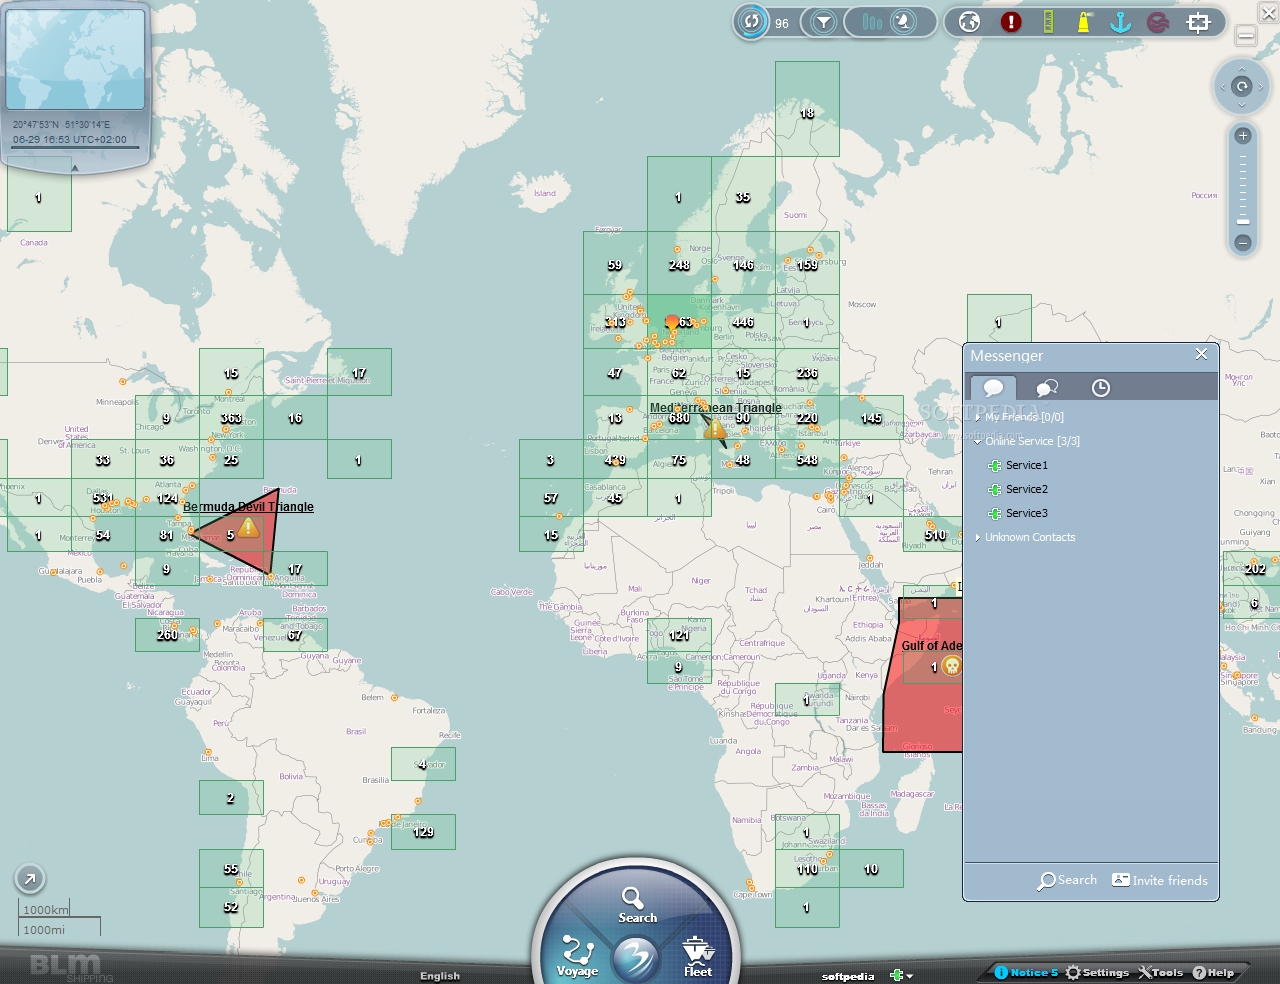This screenshot has width=1280, height=984.
Task: Click the 96 ship count value
Action: (782, 23)
